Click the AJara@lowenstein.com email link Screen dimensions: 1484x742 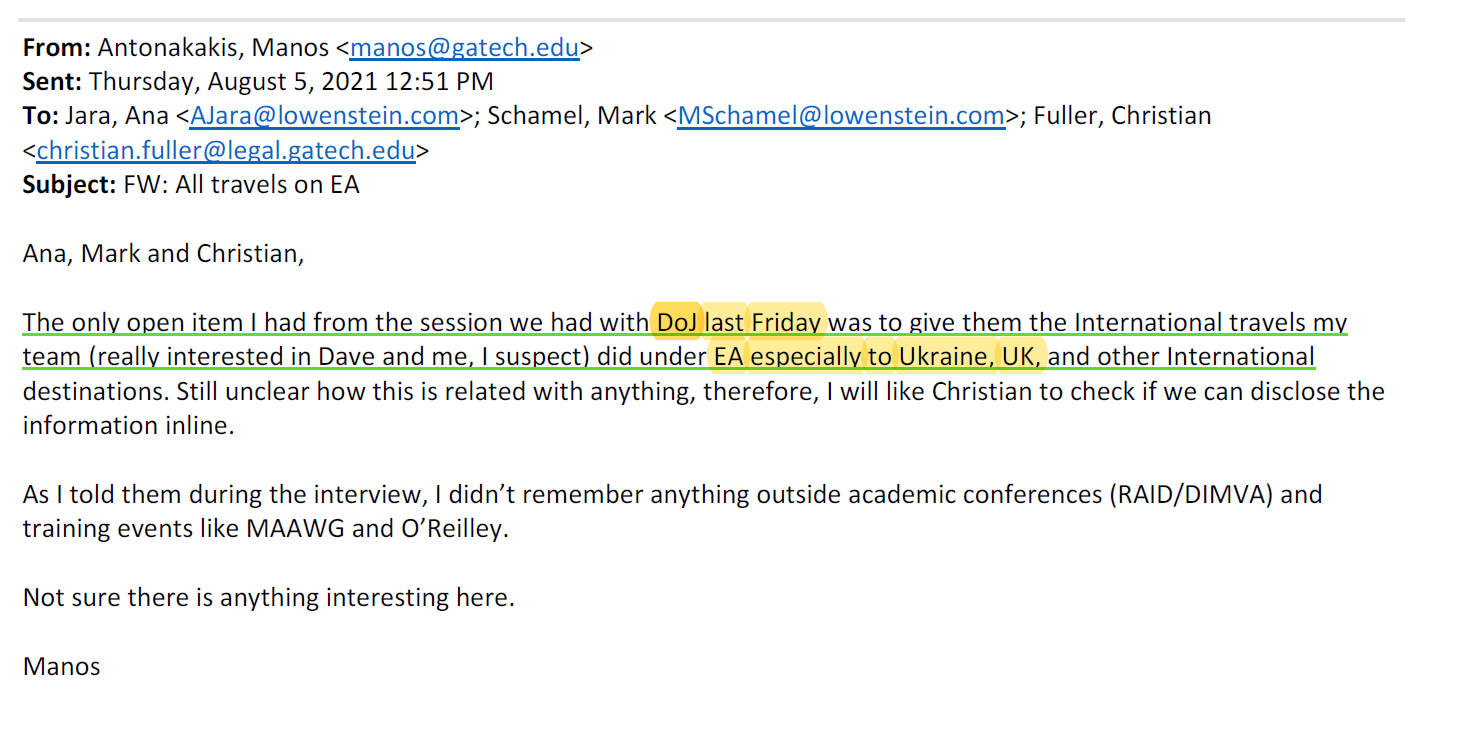click(324, 116)
